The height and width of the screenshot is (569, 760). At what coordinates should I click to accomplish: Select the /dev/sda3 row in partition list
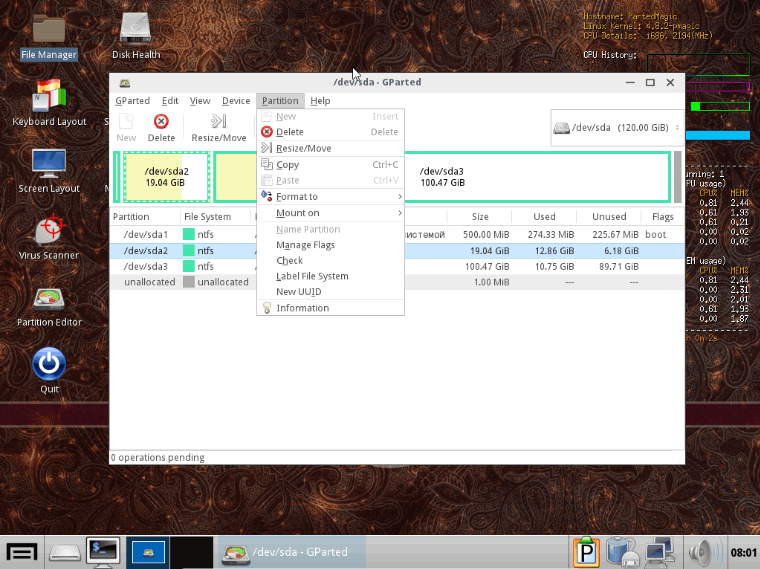(x=397, y=267)
